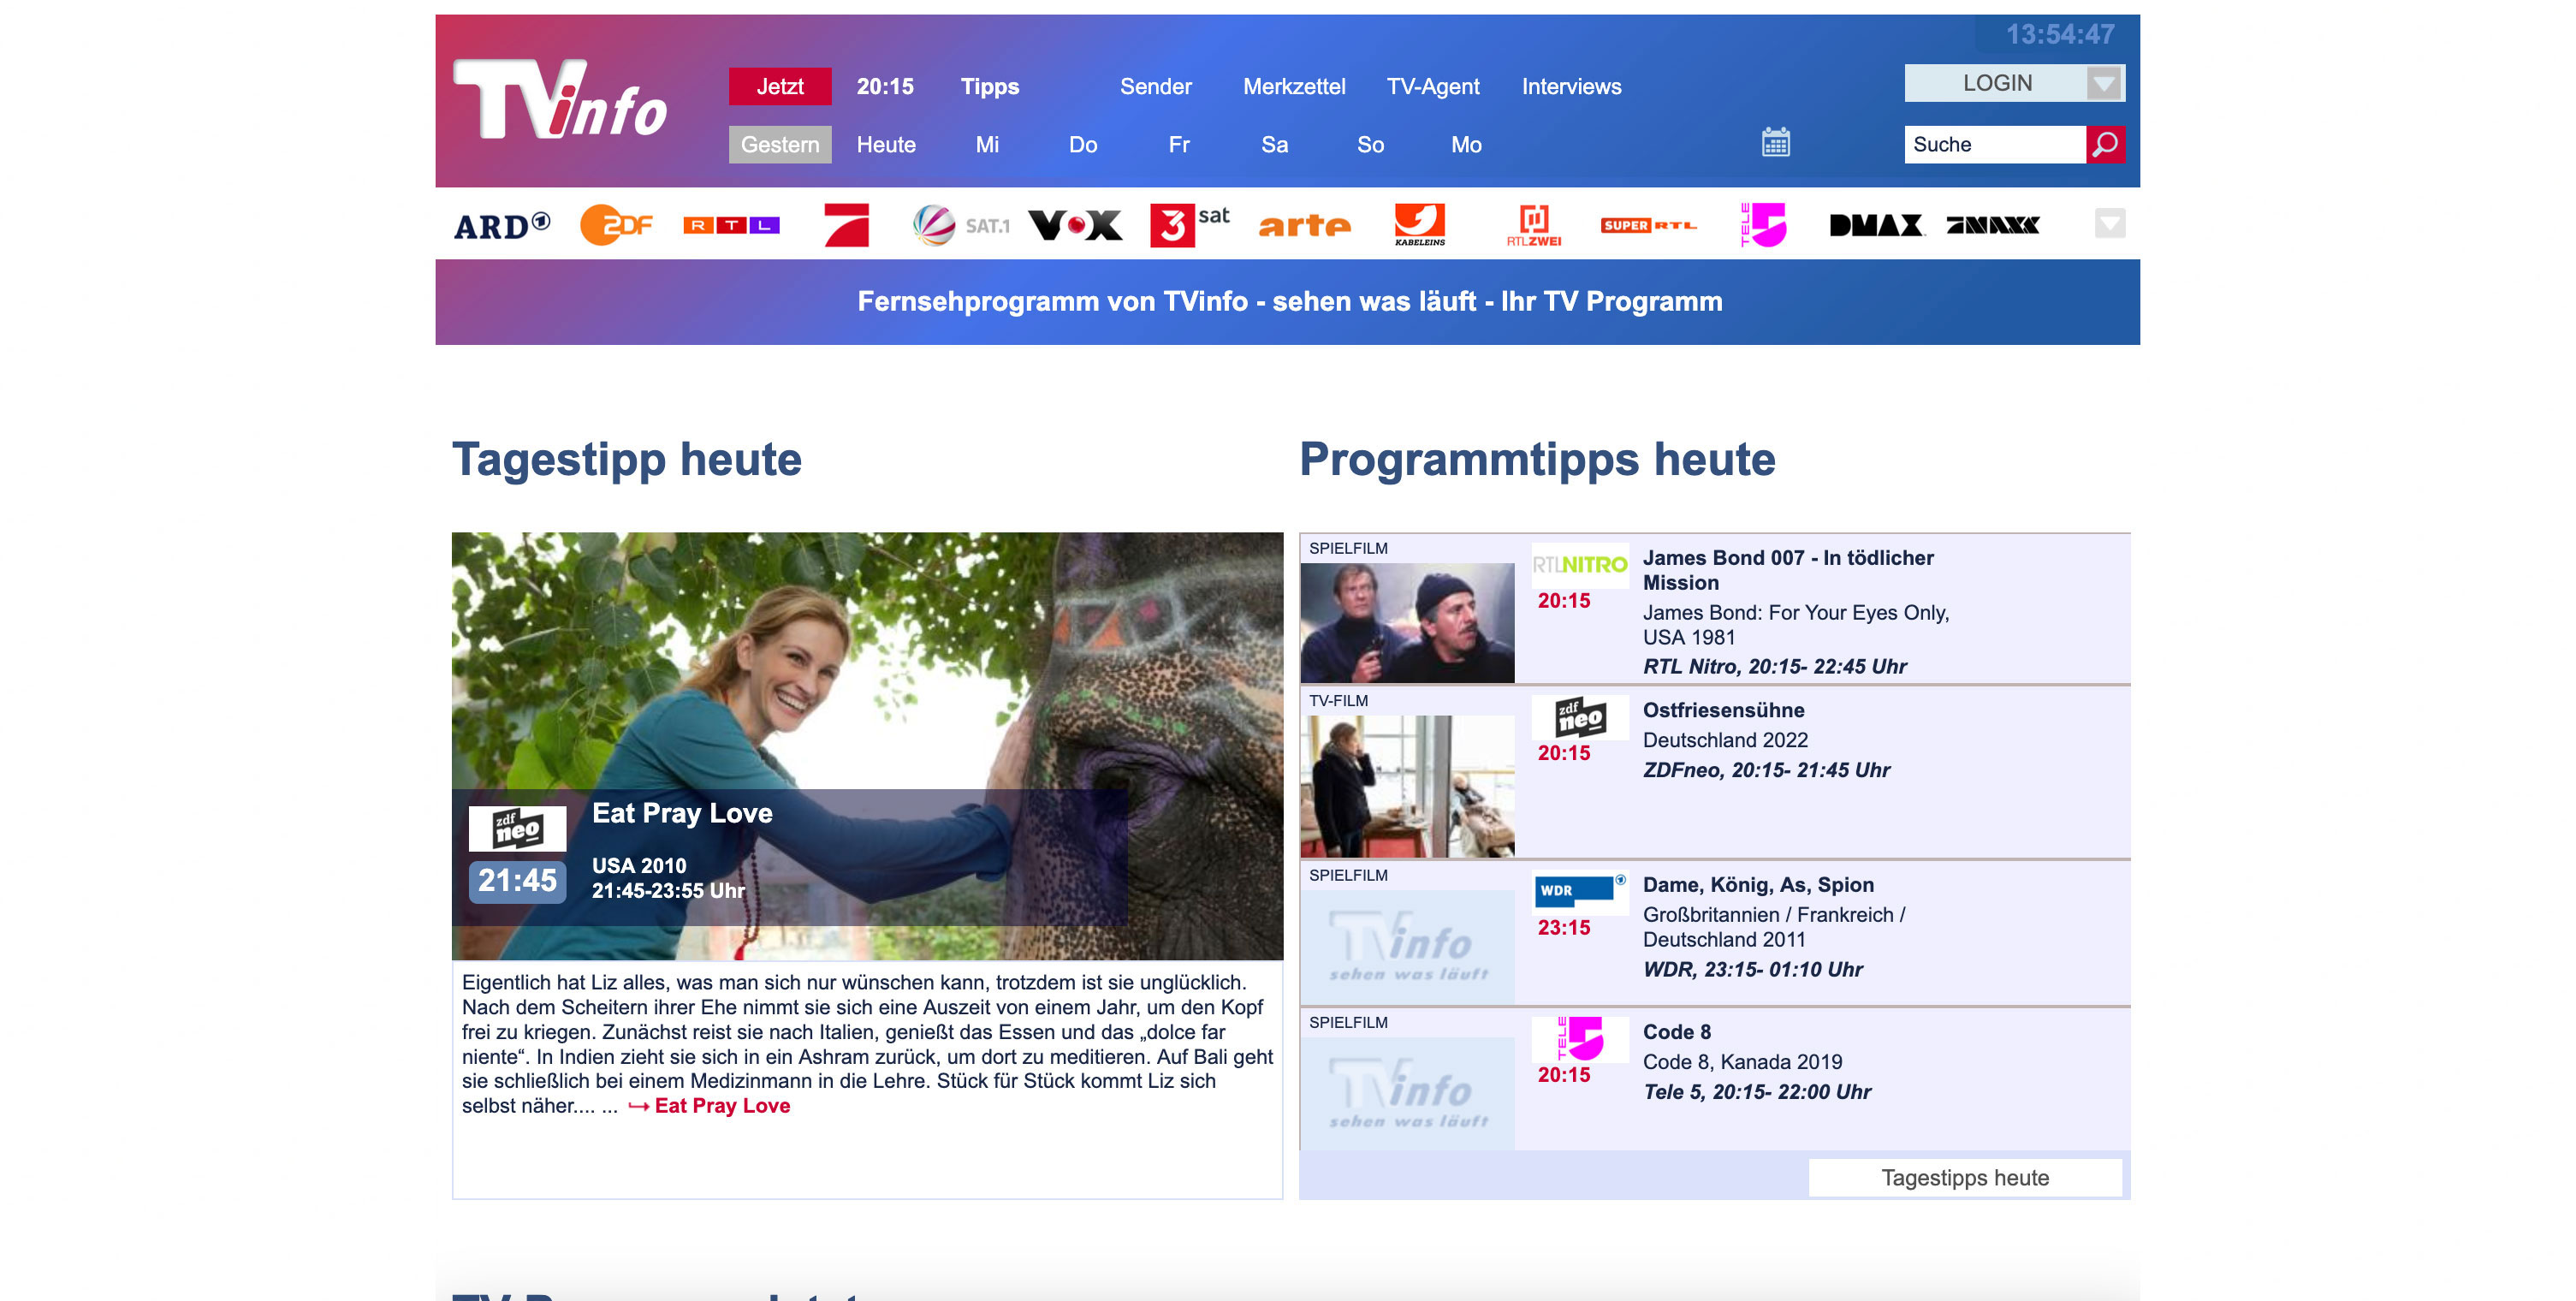Open the Tipps menu item

click(x=990, y=86)
